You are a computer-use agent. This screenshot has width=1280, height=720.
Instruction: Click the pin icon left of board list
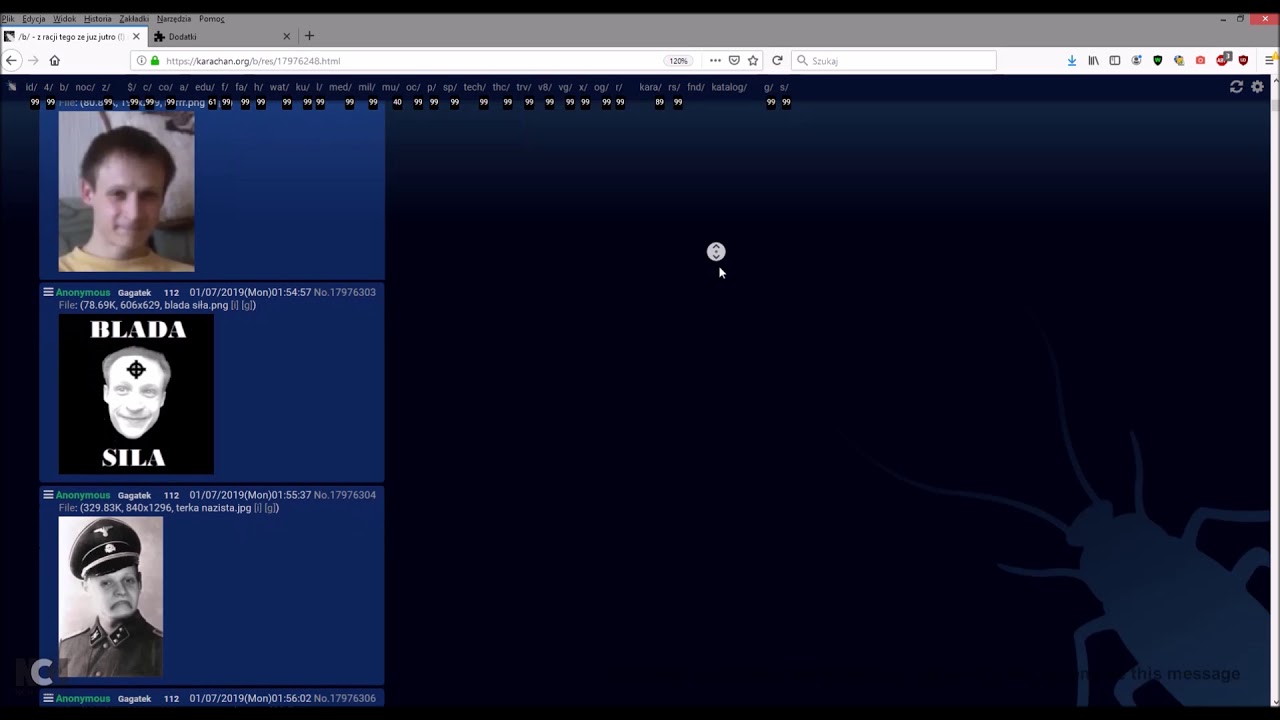(x=12, y=87)
